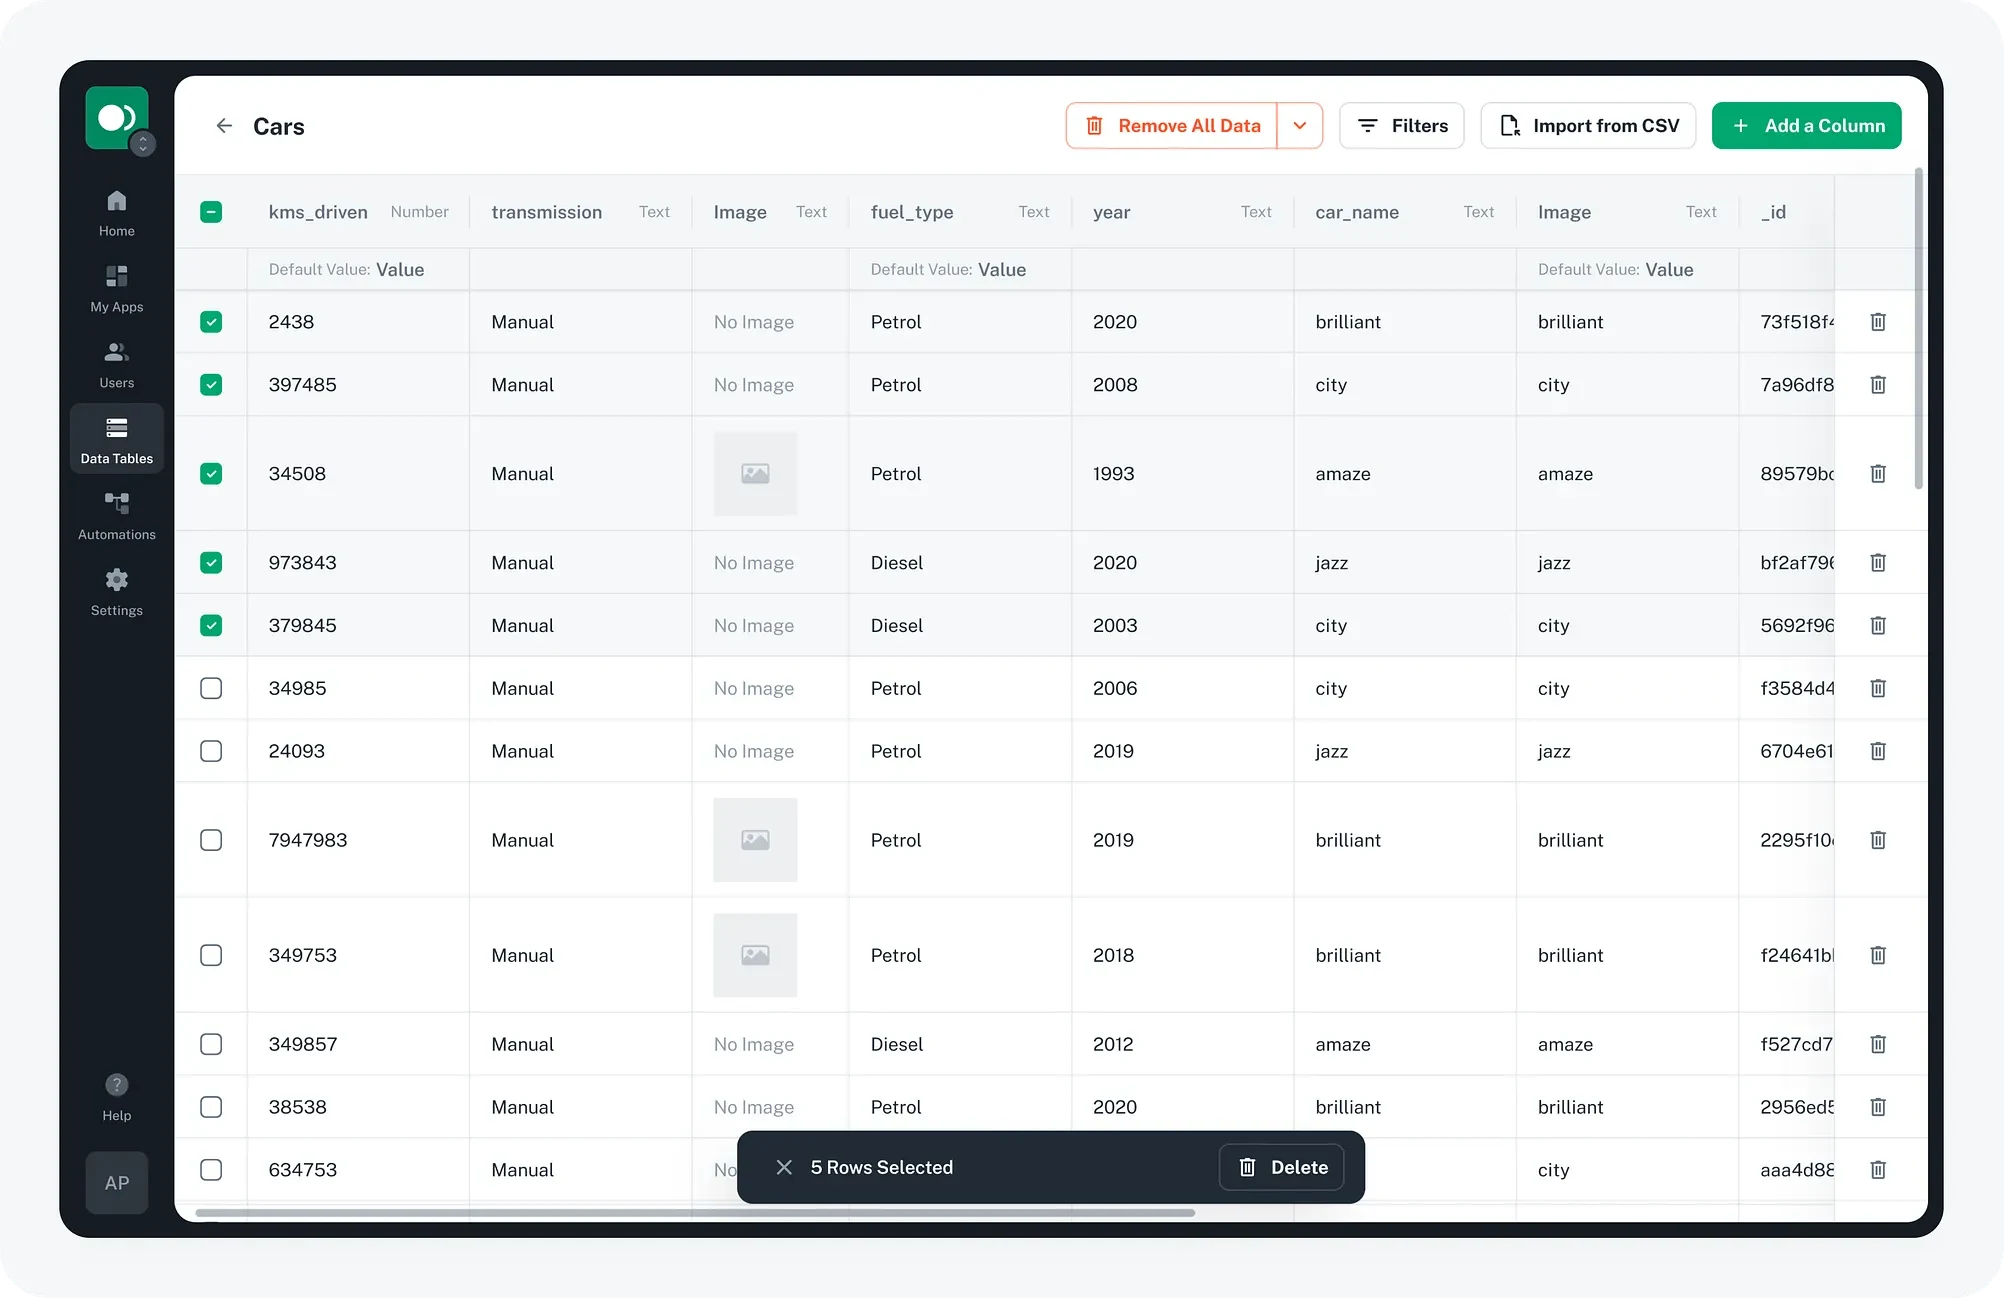Dismiss selection with the X icon

[784, 1167]
